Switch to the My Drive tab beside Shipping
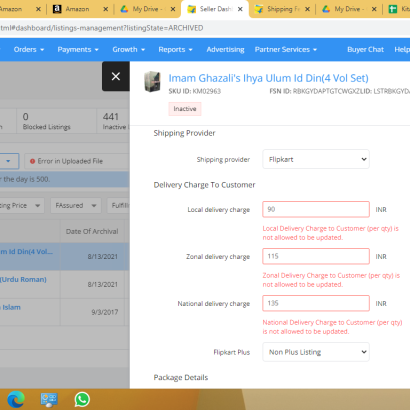This screenshot has height=410, width=410. [x=349, y=9]
